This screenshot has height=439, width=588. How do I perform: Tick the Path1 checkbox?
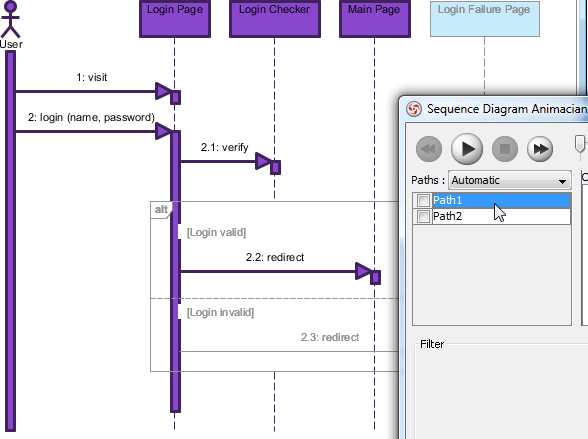tap(423, 200)
